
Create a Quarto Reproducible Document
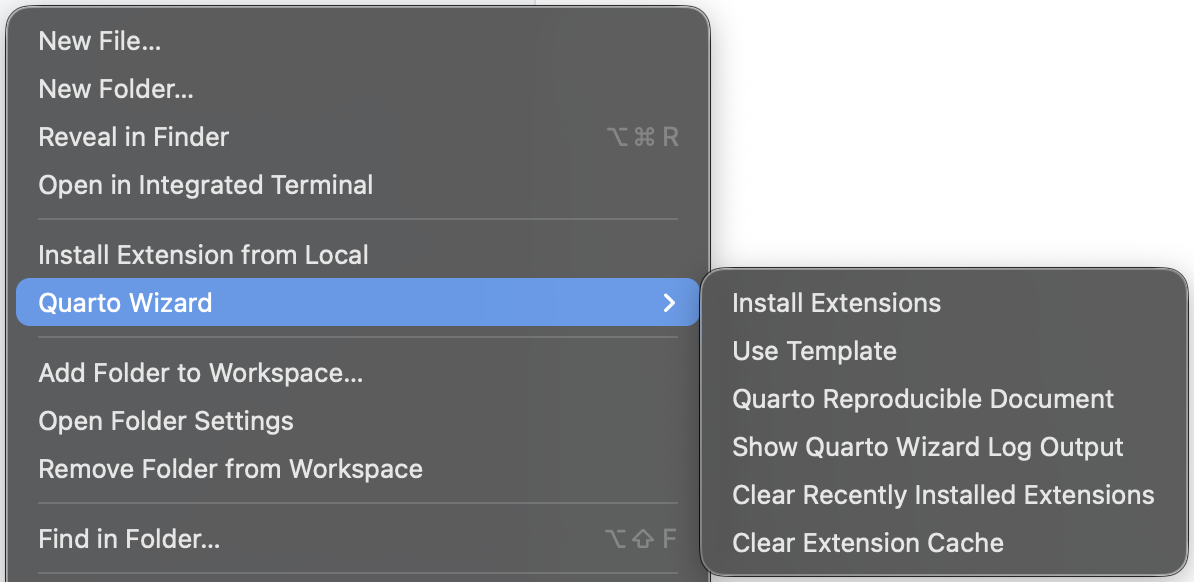point(922,398)
